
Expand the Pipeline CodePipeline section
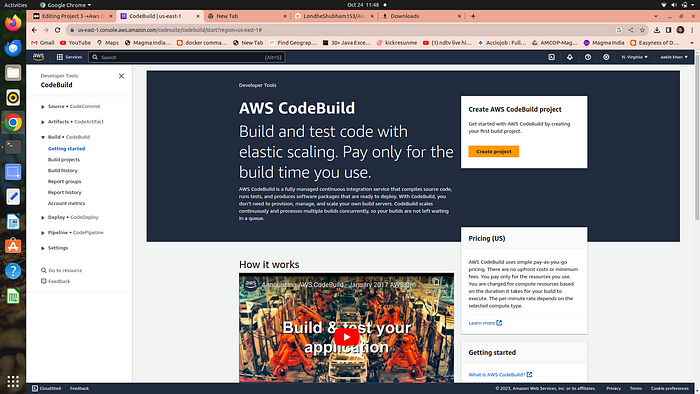43,233
